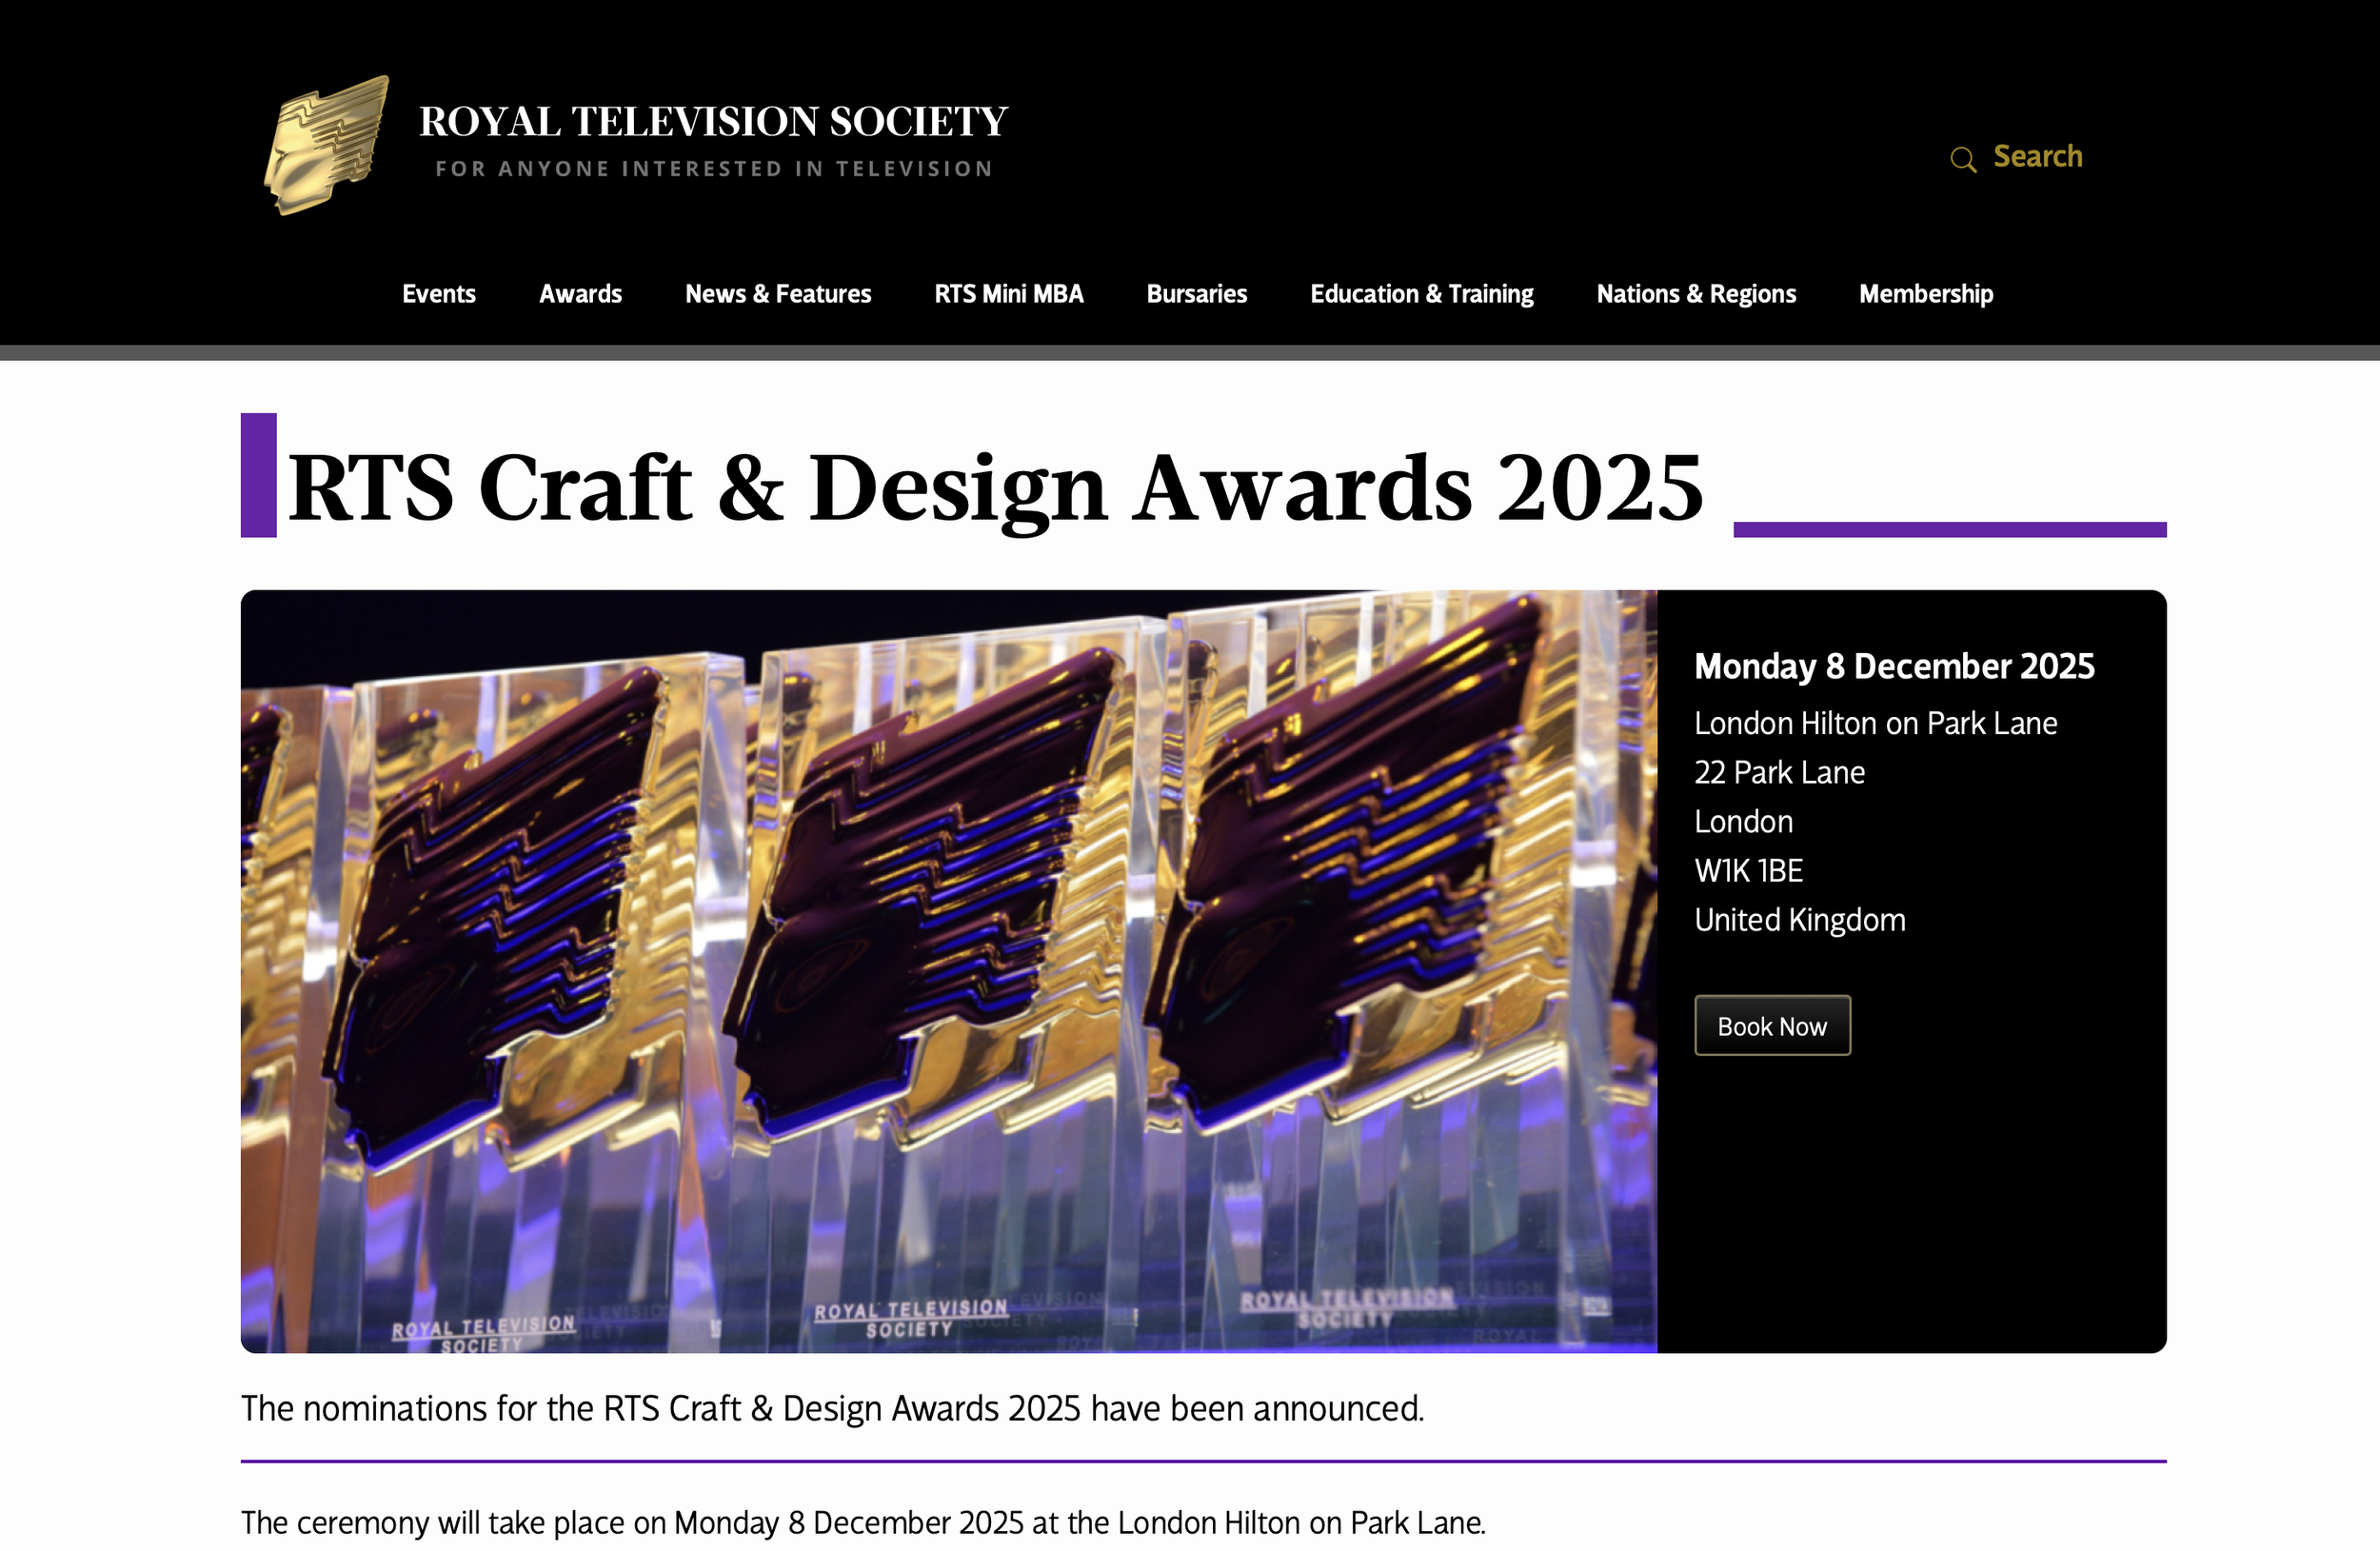Viewport: 2380px width, 1551px height.
Task: Click the W1K 1BE postcode line
Action: tap(1748, 871)
